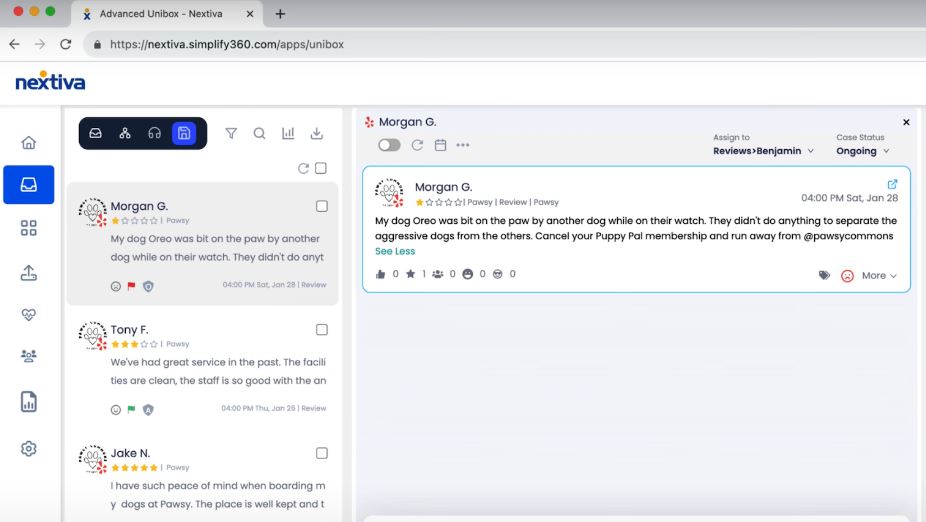Click the star icon with count 1
Image resolution: width=926 pixels, height=522 pixels.
(410, 274)
